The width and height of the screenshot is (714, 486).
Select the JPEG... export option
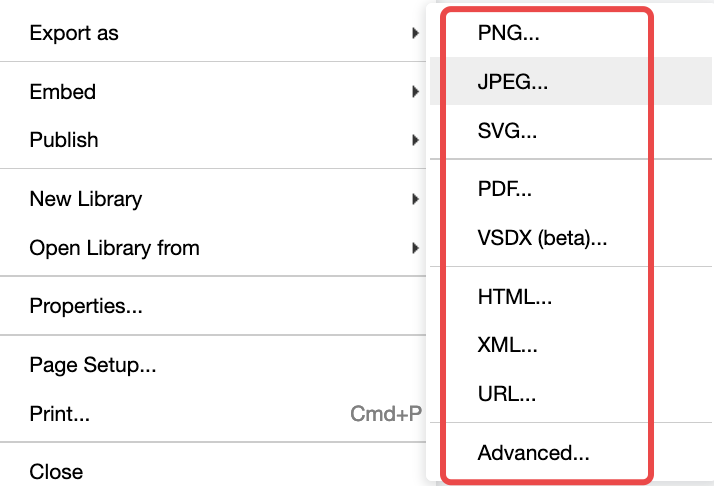(x=512, y=82)
